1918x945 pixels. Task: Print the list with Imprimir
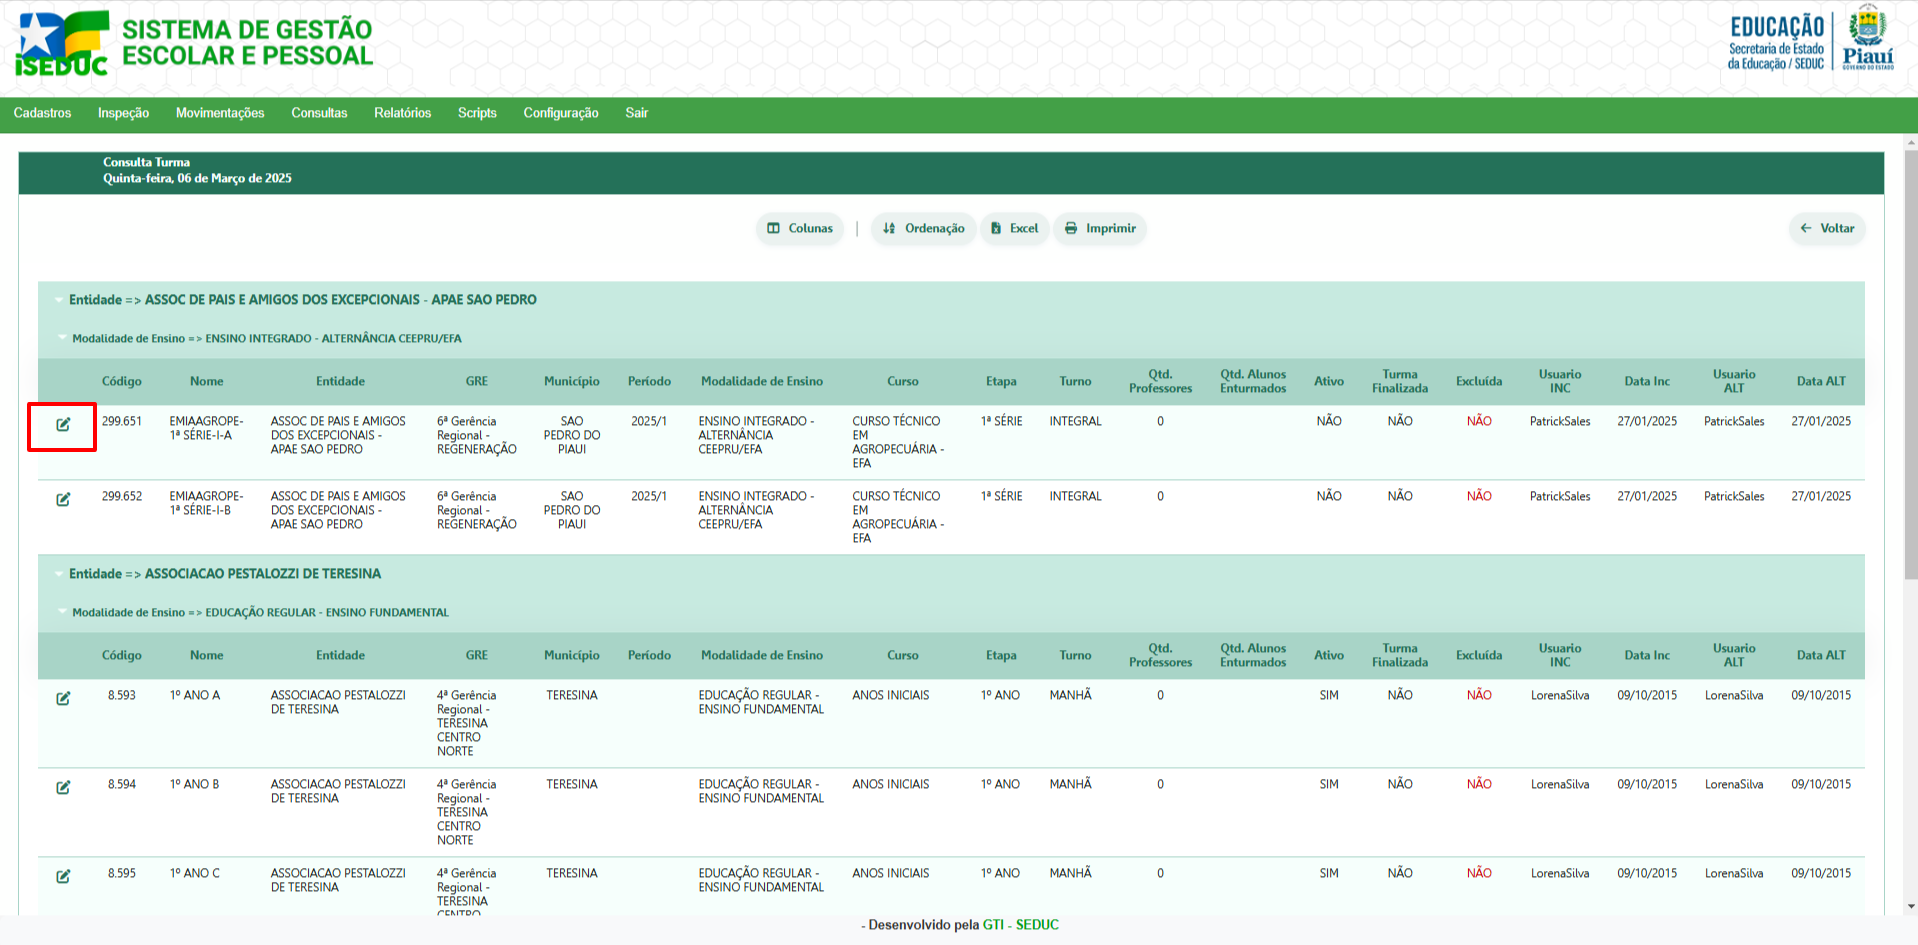coord(1100,228)
